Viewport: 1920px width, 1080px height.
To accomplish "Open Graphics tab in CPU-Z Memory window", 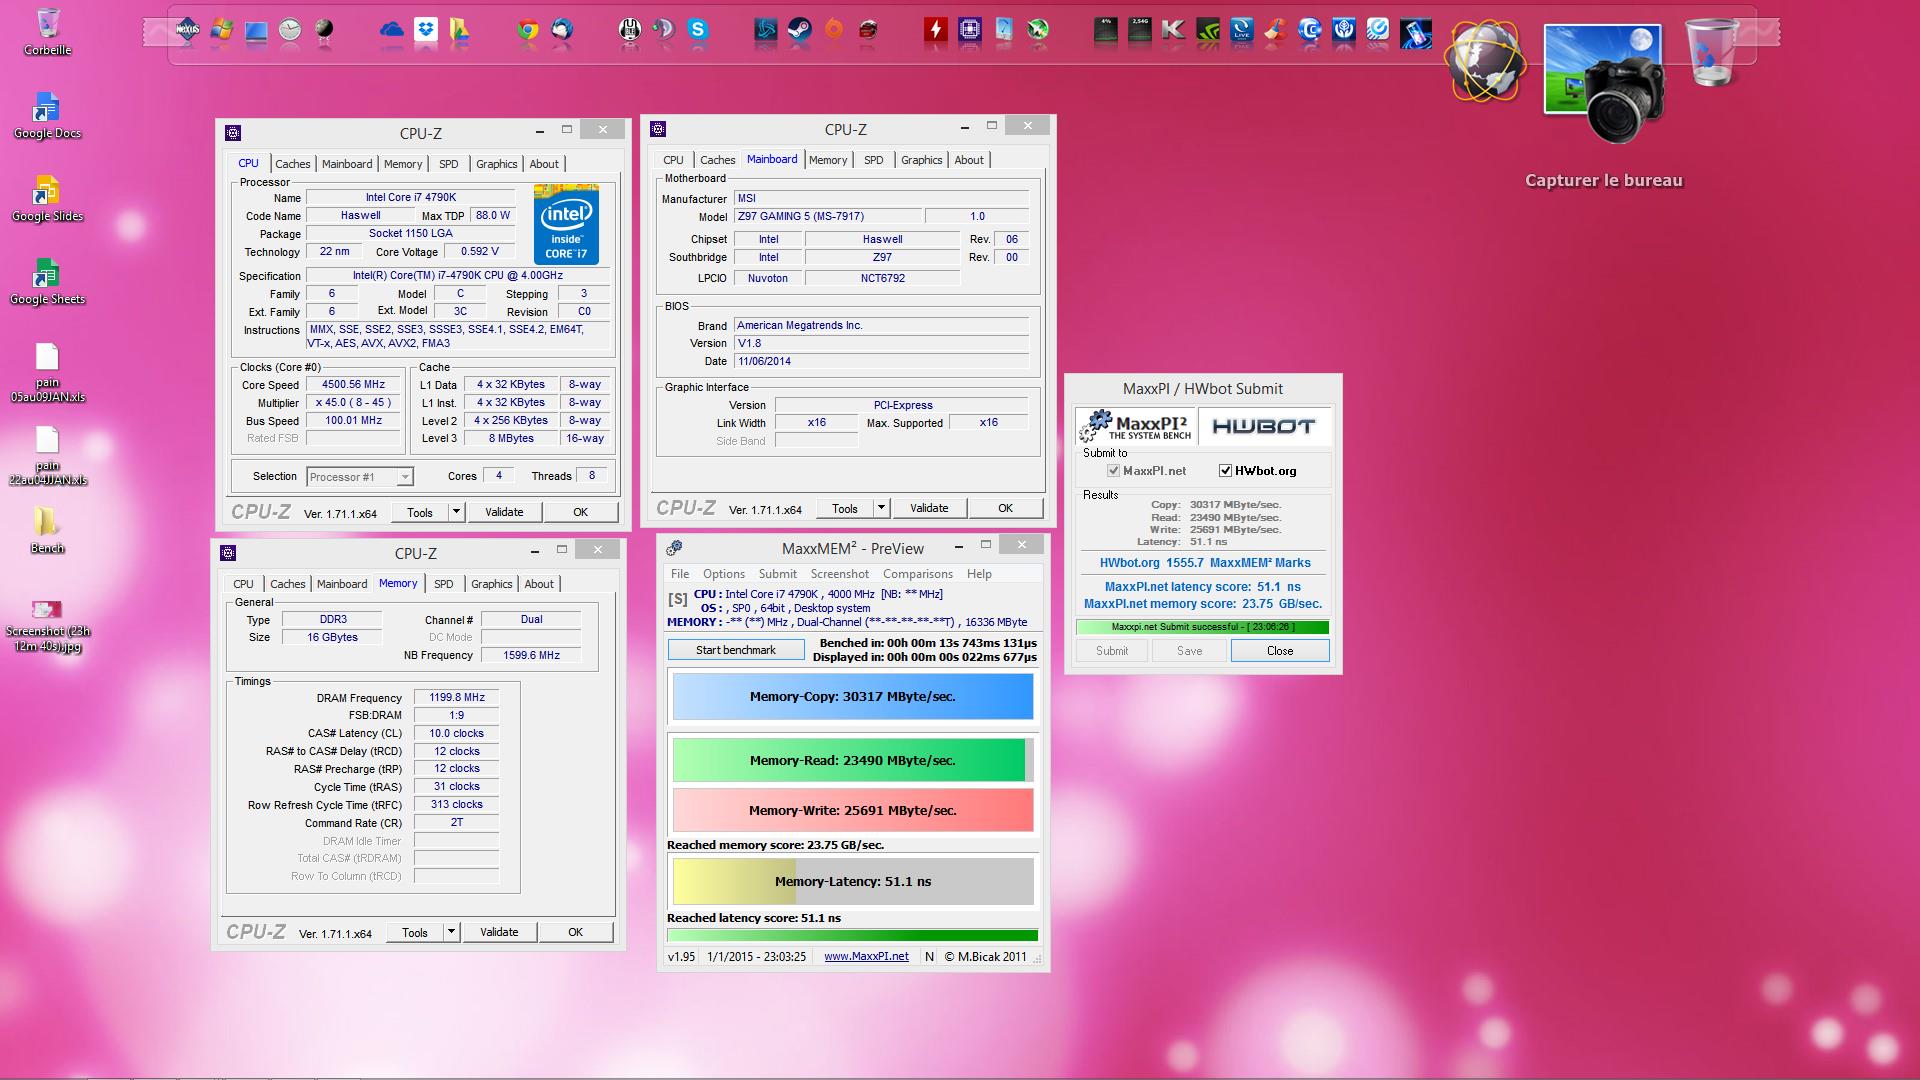I will [491, 584].
